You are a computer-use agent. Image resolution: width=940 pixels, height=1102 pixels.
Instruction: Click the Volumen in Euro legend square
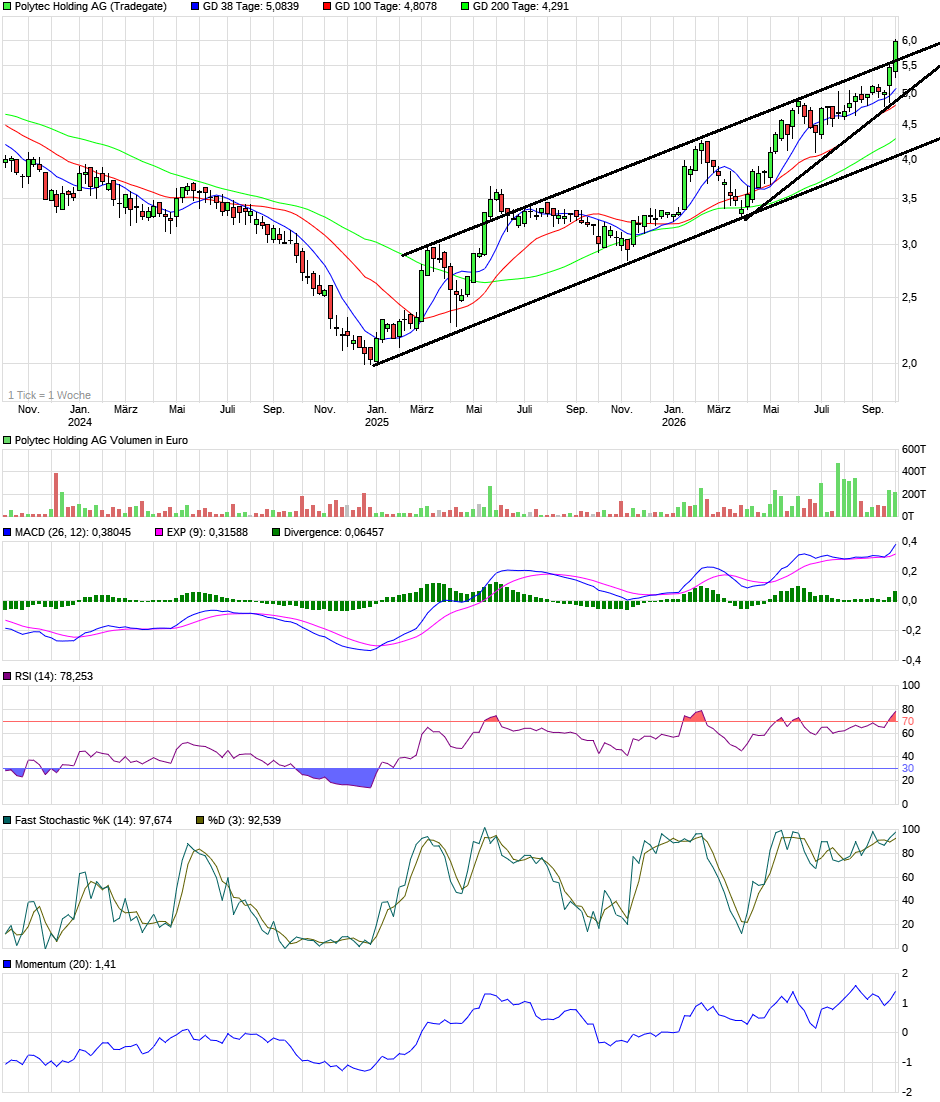(x=8, y=441)
